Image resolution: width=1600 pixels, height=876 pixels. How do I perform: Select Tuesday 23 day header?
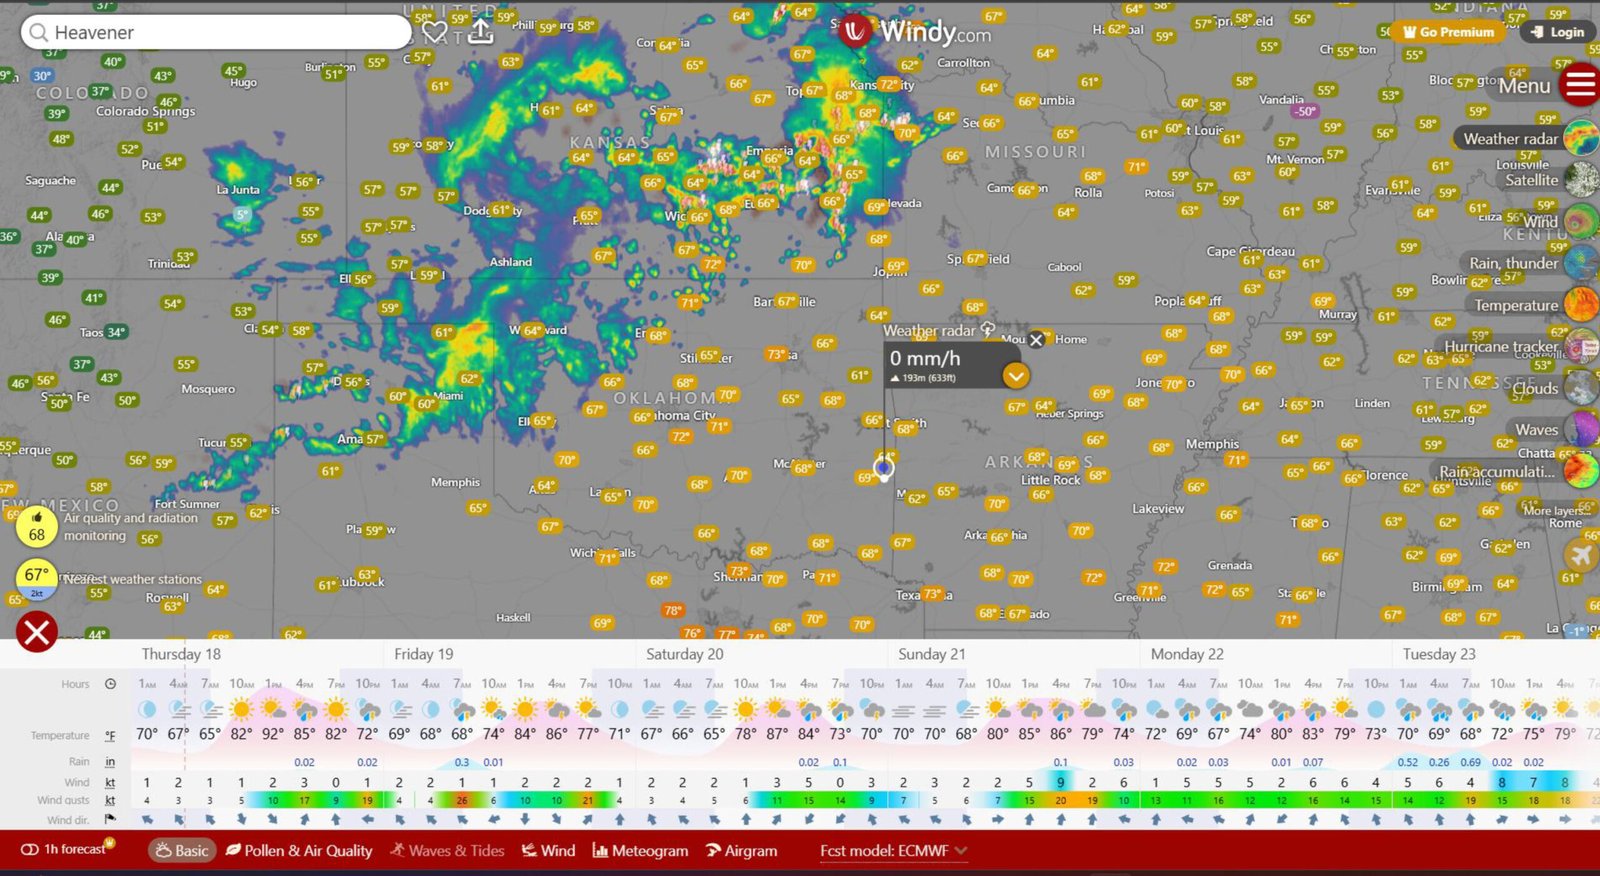pyautogui.click(x=1439, y=654)
